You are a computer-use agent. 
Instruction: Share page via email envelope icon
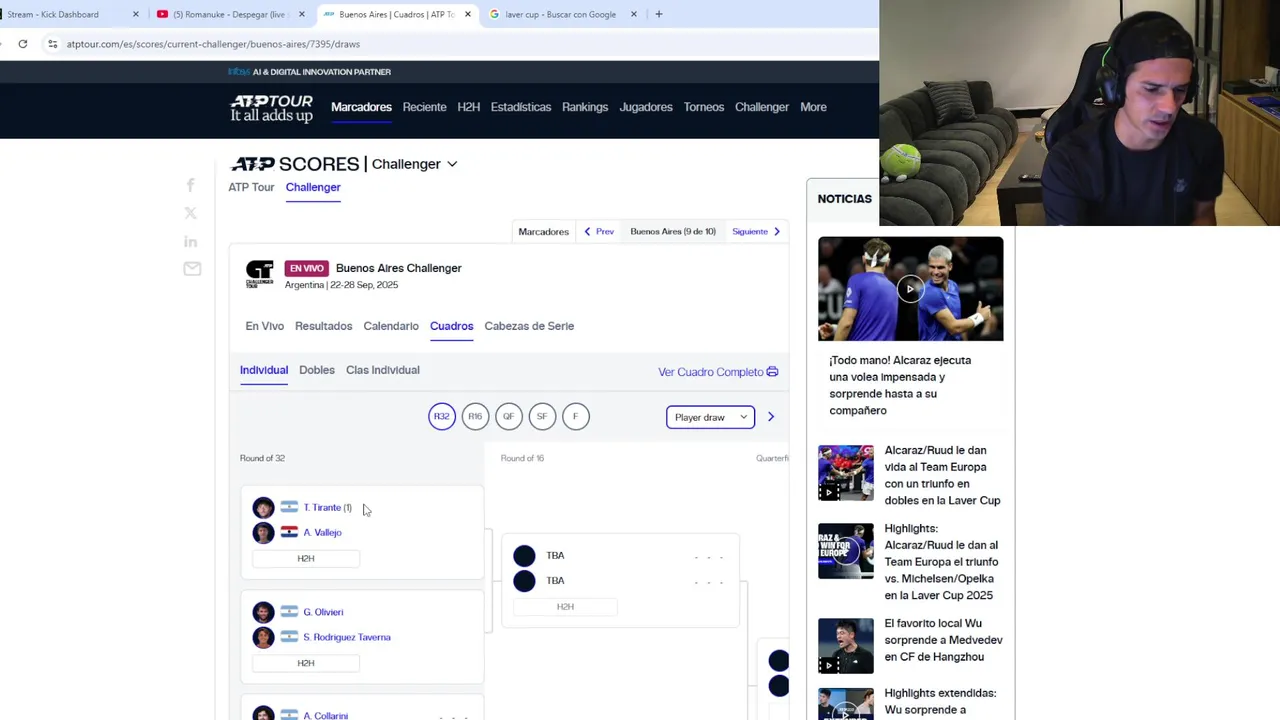click(191, 268)
